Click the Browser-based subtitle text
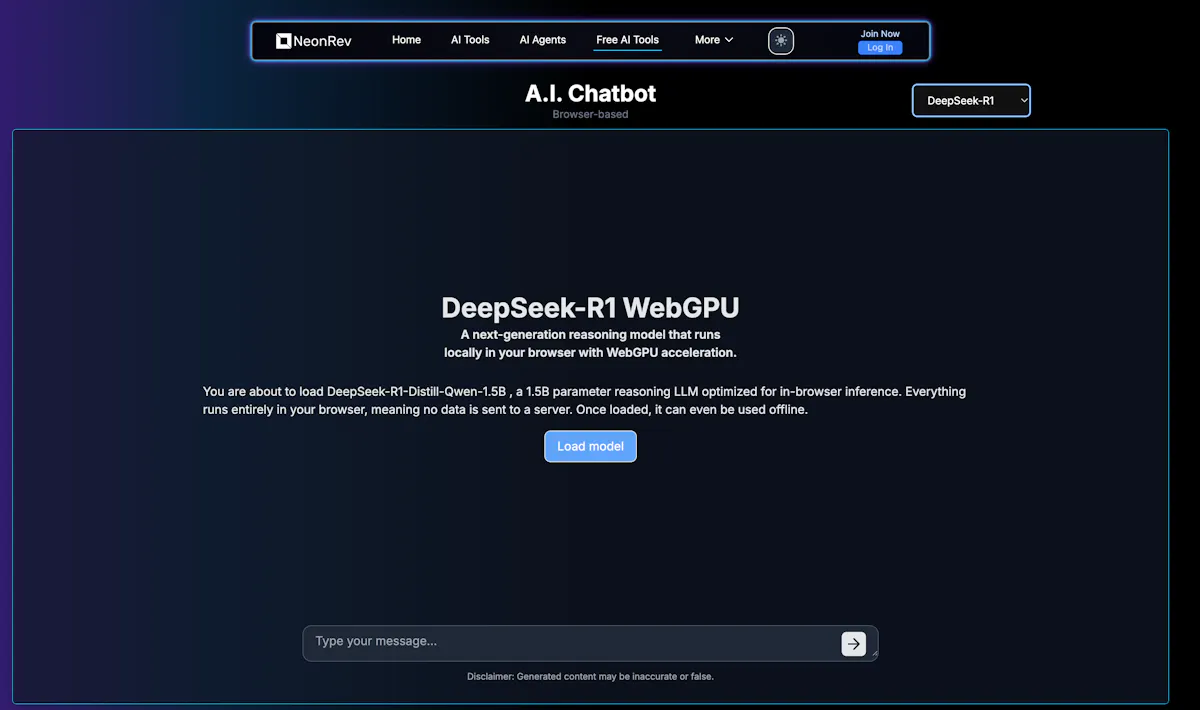This screenshot has height=710, width=1200. (x=590, y=114)
